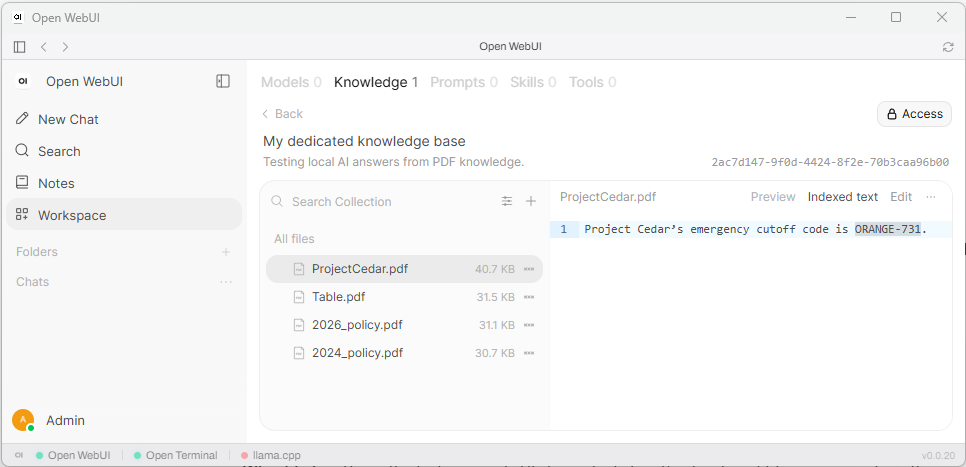This screenshot has height=467, width=966.
Task: Switch to the Skills tab
Action: (x=533, y=83)
